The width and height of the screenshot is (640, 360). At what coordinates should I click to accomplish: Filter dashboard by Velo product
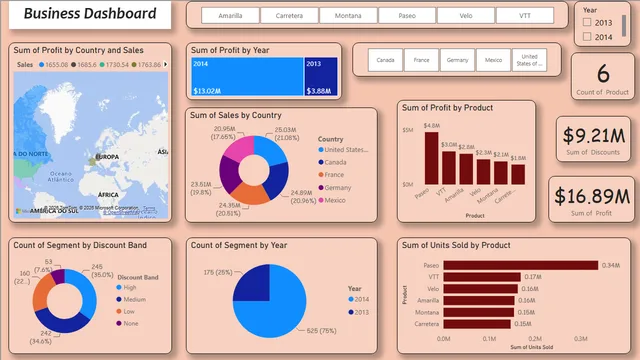[x=466, y=16]
